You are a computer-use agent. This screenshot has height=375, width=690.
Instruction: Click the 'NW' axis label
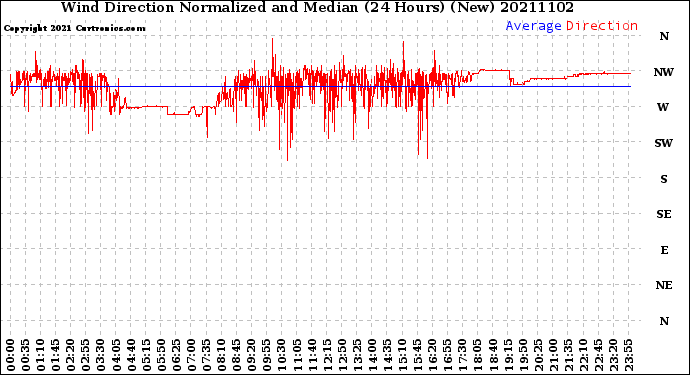click(x=664, y=72)
